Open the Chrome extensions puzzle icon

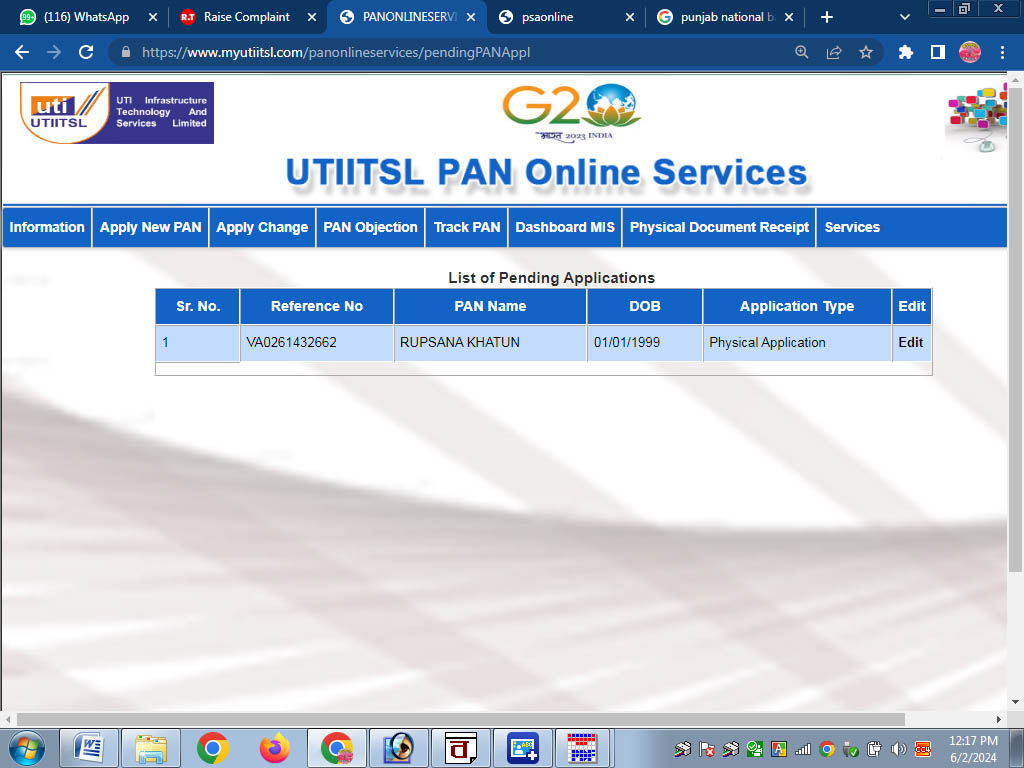906,53
